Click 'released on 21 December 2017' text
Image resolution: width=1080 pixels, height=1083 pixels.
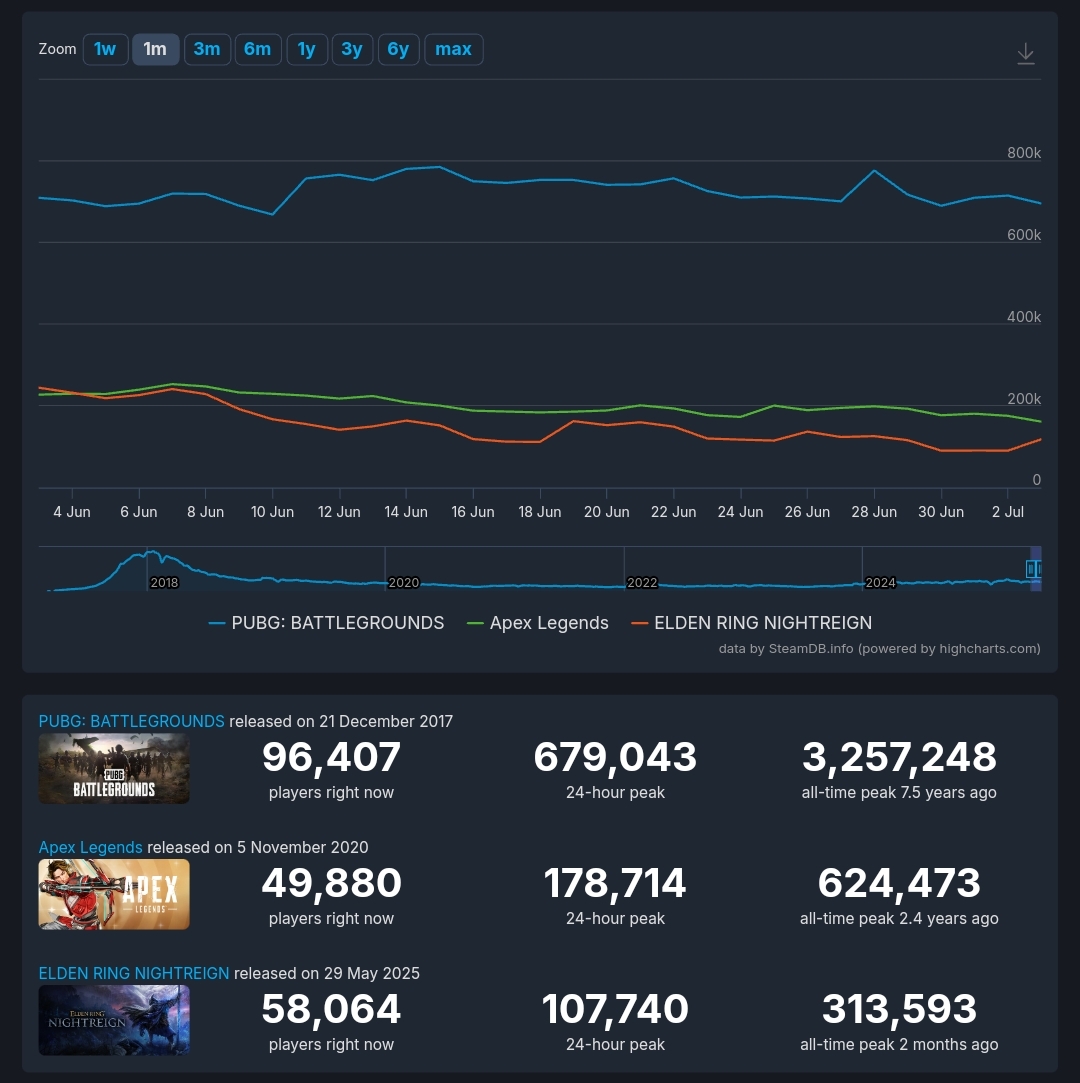click(341, 721)
